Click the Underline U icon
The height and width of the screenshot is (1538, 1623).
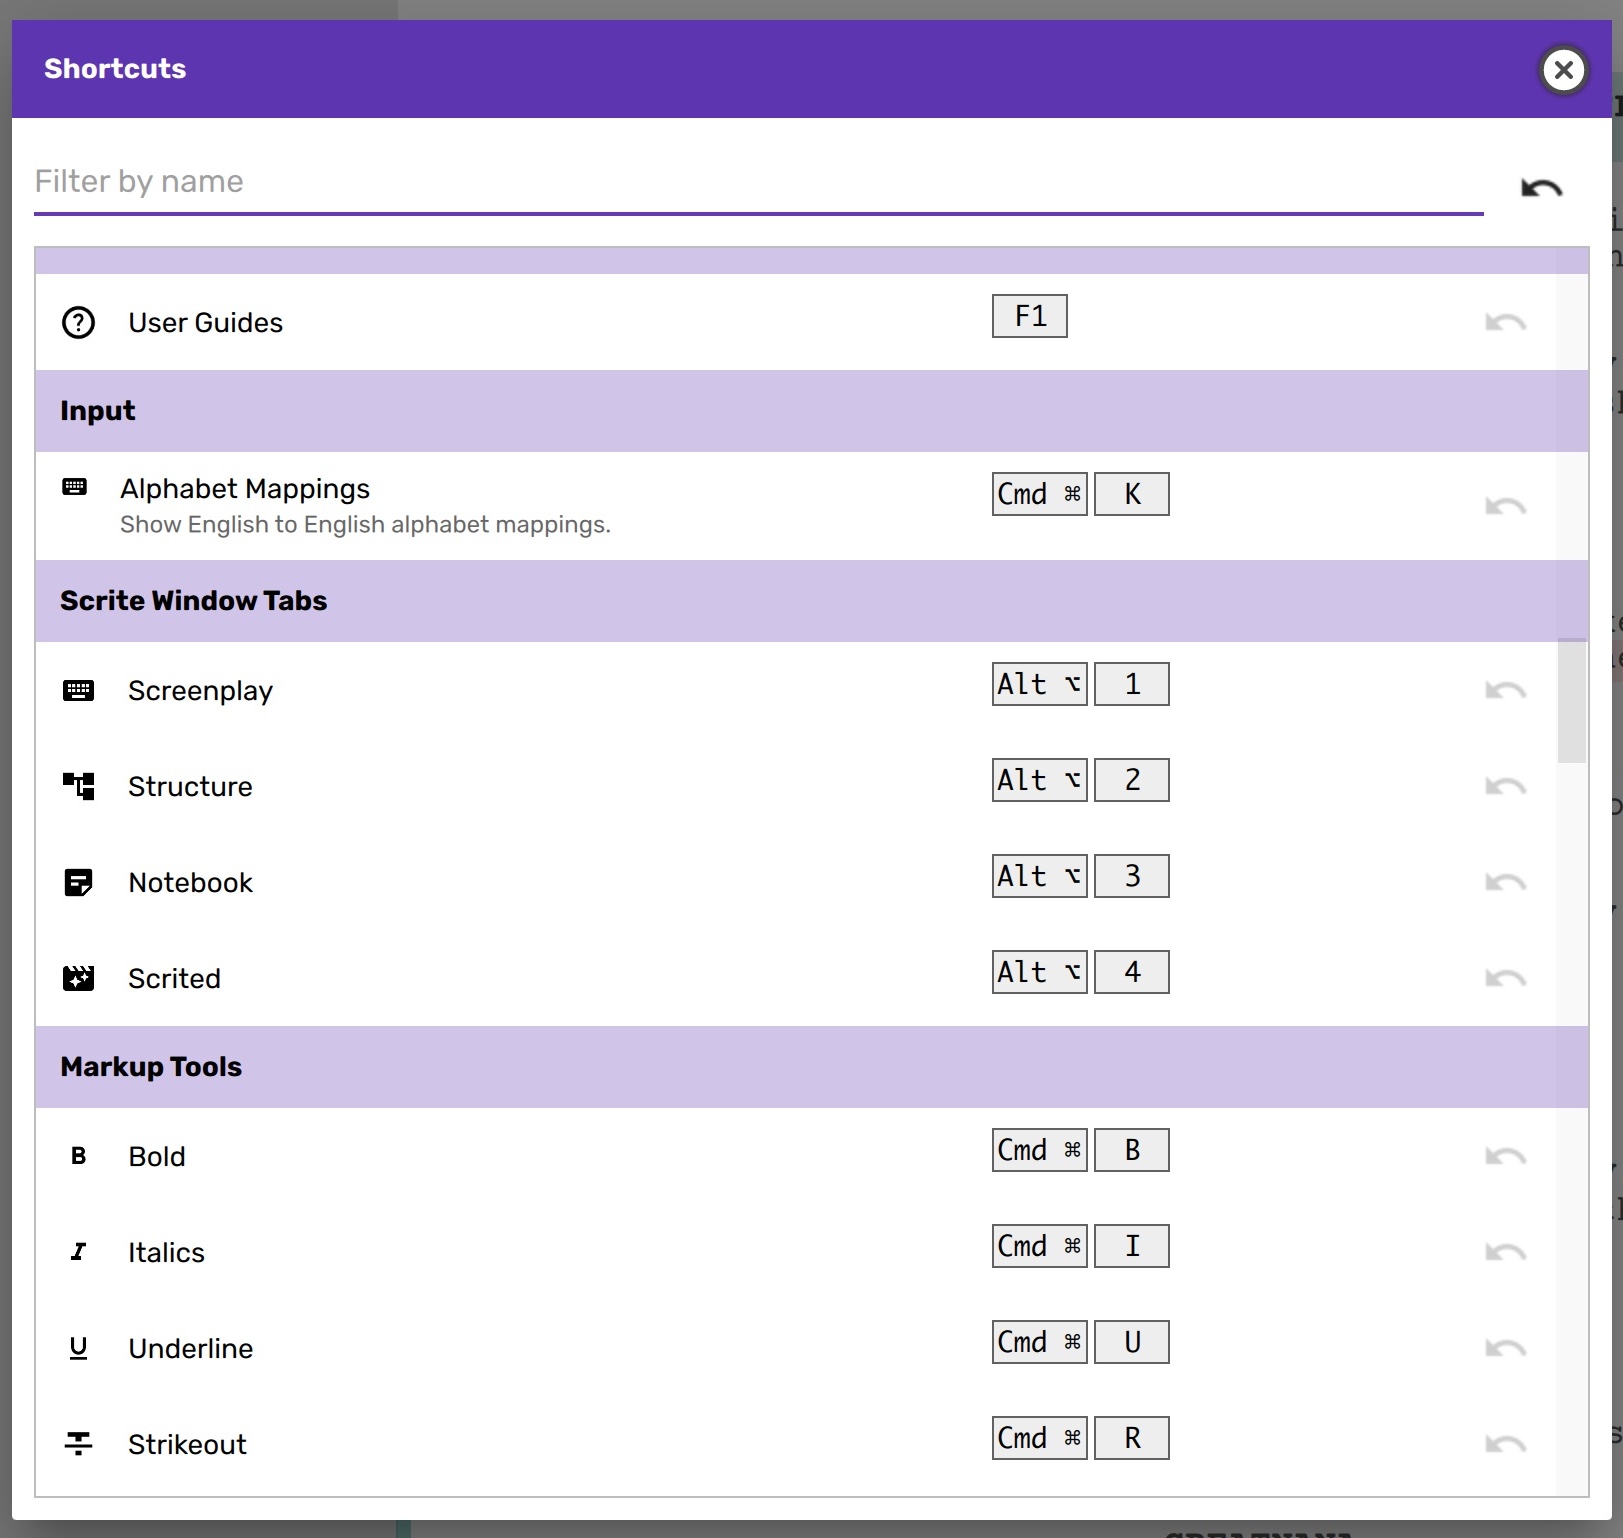pos(78,1348)
